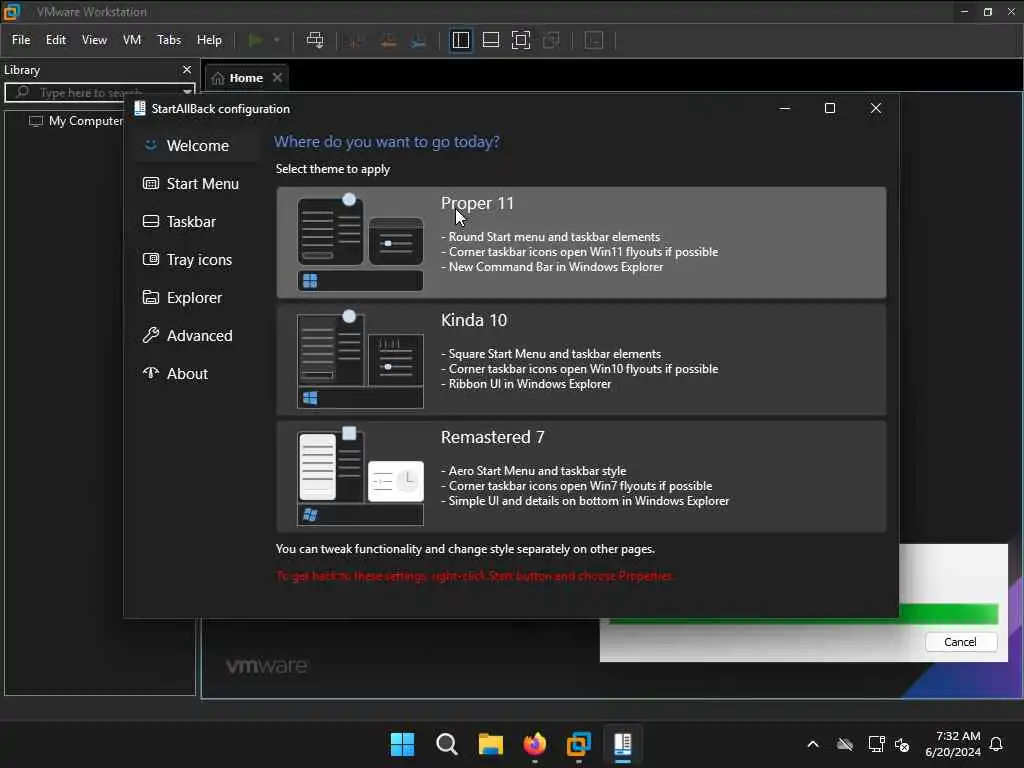Open Firefox from the taskbar
Viewport: 1024px width, 768px height.
click(535, 744)
